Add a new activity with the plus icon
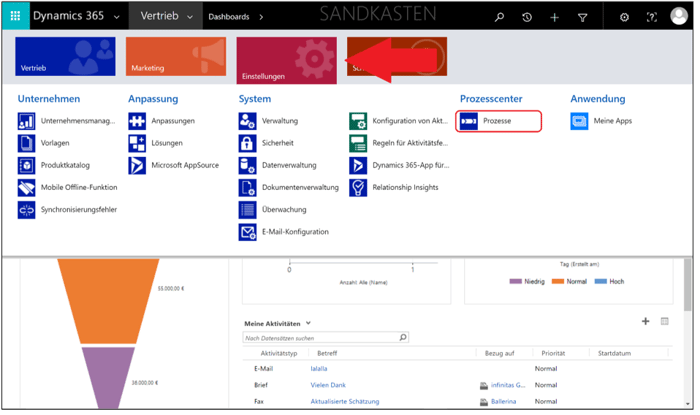The image size is (700, 415). click(x=646, y=321)
